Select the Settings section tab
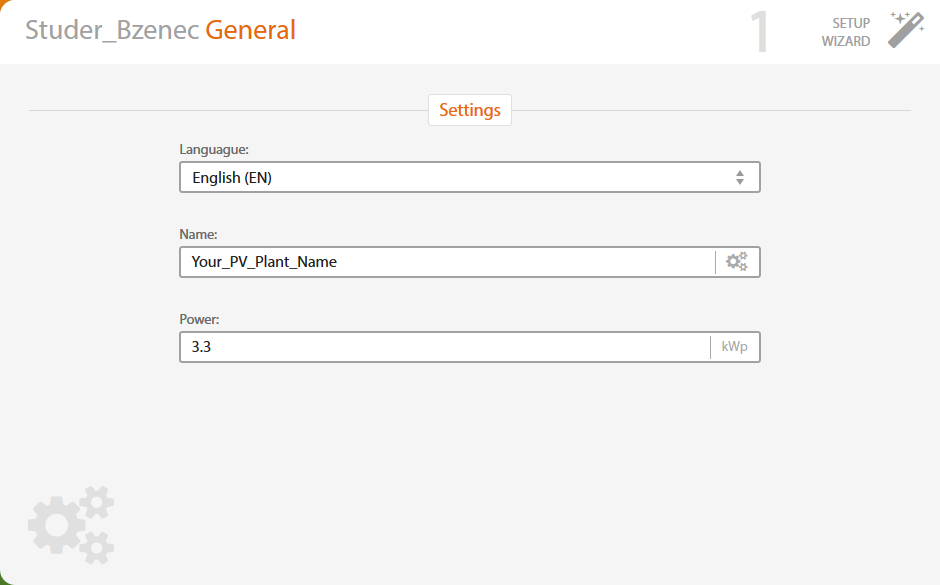This screenshot has height=585, width=940. 469,110
